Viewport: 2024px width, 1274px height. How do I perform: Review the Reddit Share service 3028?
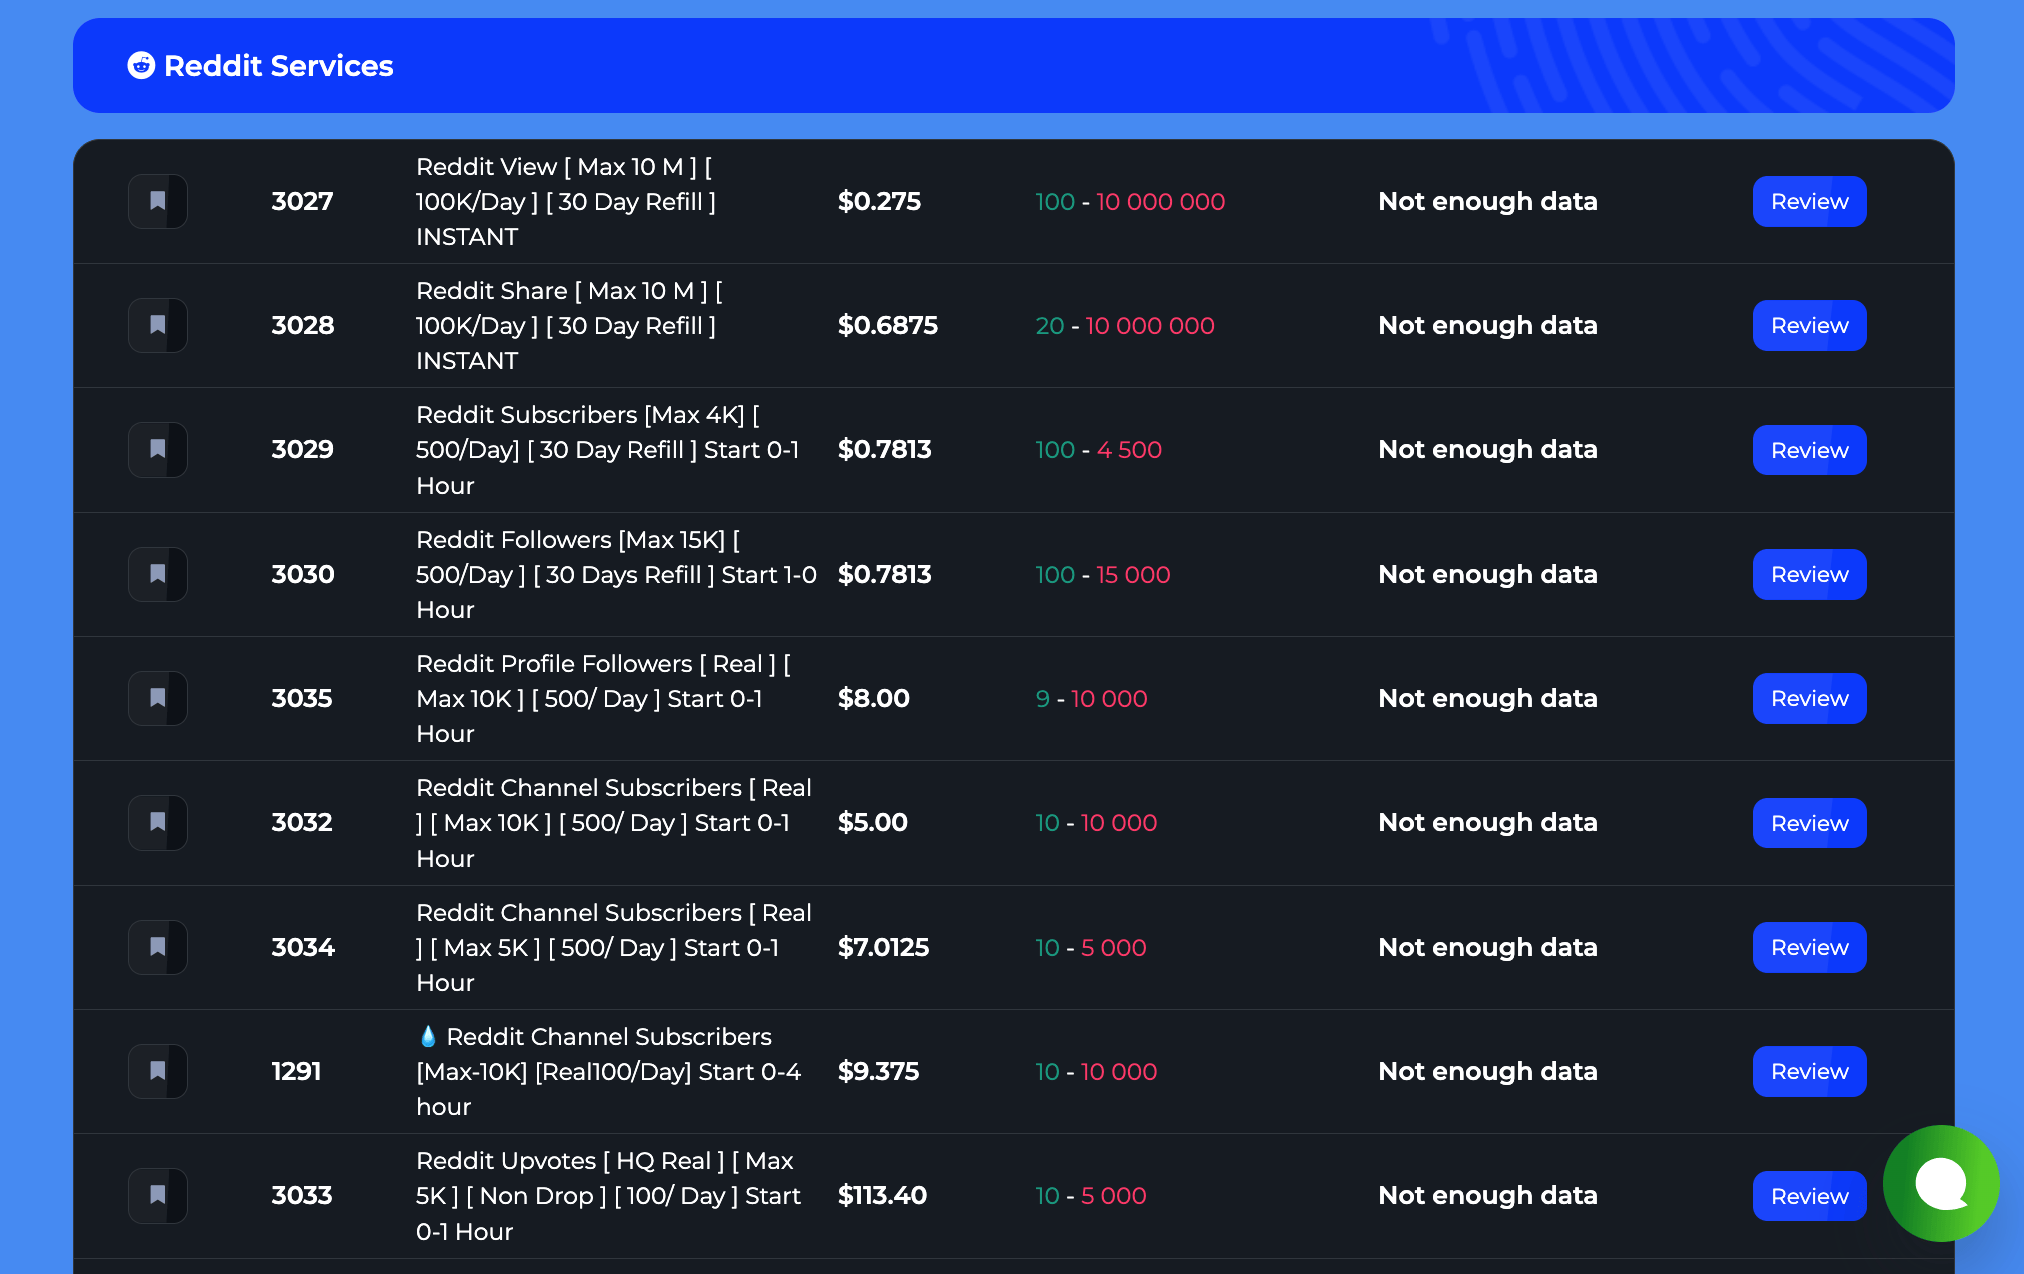tap(1808, 325)
